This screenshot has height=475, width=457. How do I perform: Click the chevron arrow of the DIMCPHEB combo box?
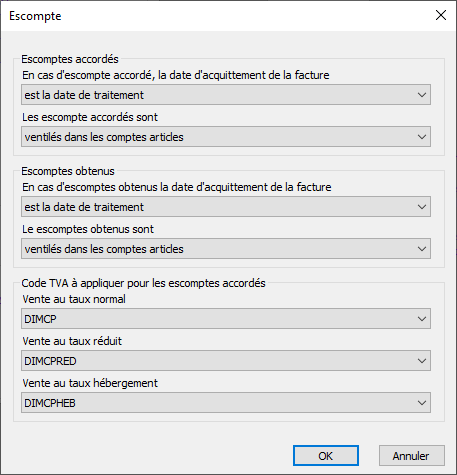[422, 403]
